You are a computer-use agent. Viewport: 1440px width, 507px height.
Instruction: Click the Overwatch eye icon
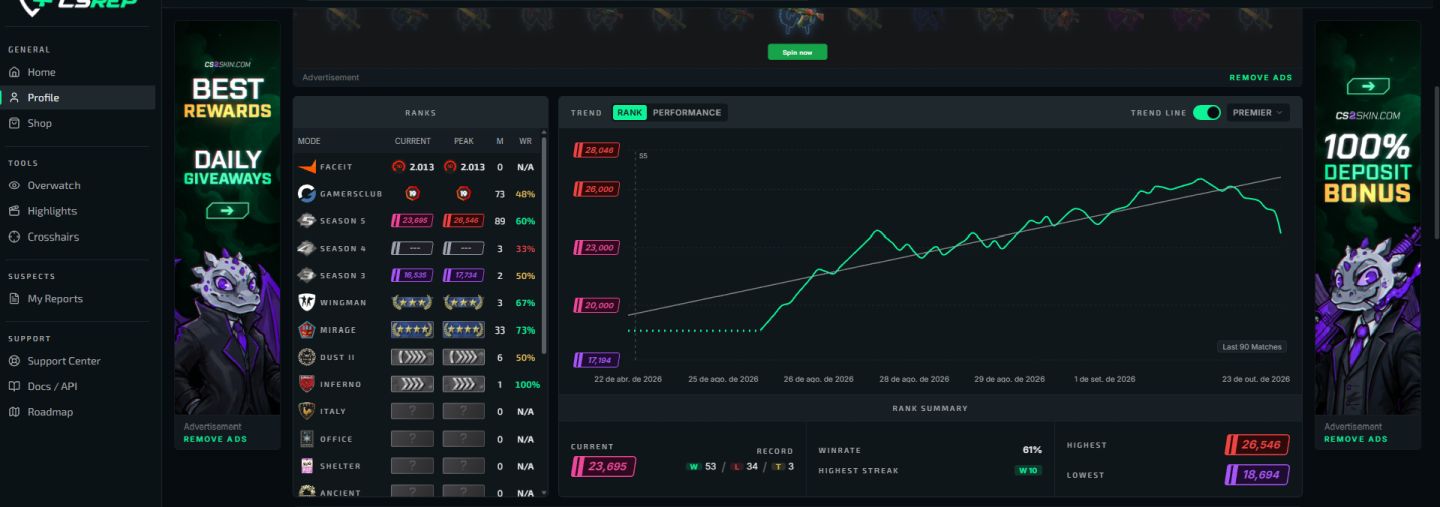(14, 185)
